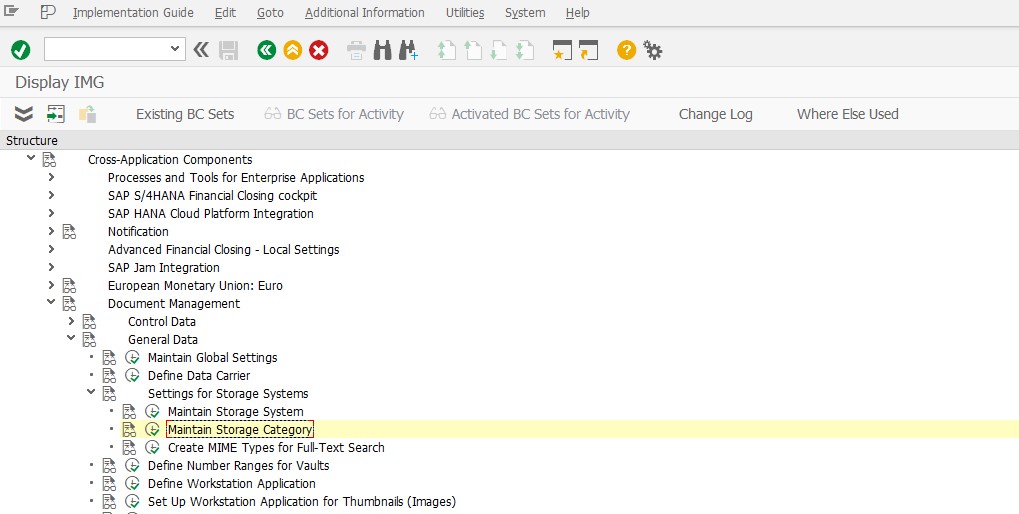The width and height of the screenshot is (1019, 514).
Task: Click the yellow Help question mark icon
Action: pos(626,50)
